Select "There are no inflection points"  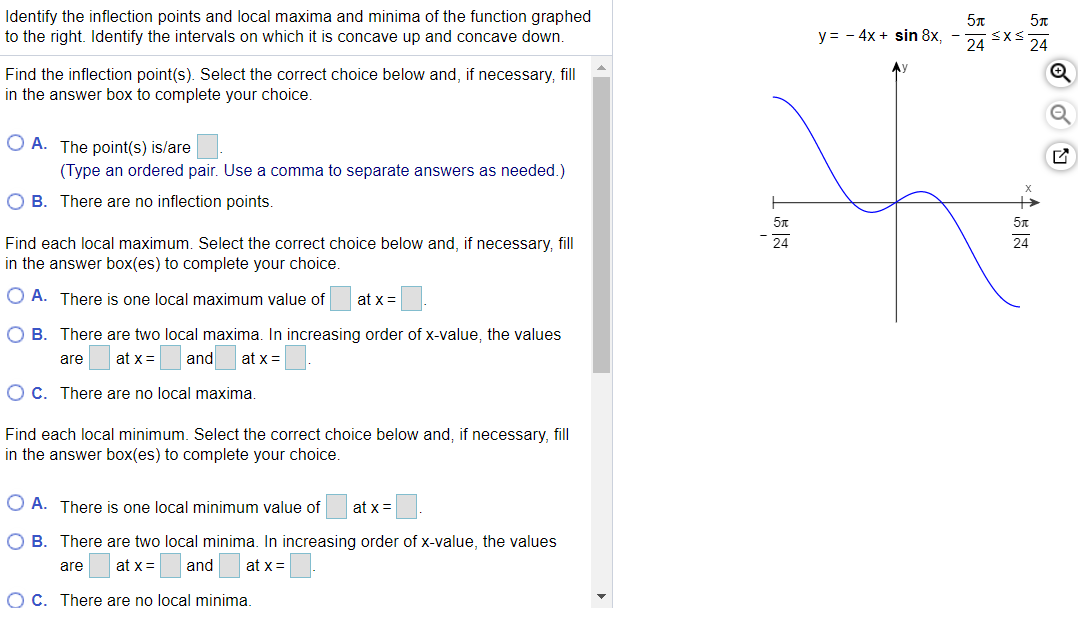click(15, 200)
